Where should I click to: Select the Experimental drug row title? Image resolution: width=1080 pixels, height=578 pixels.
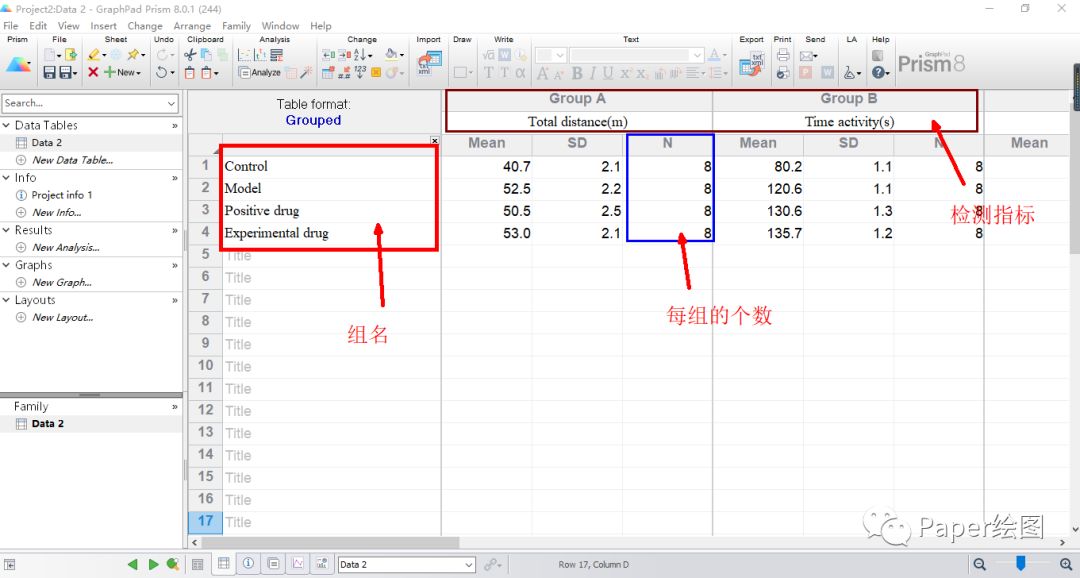click(x=331, y=233)
